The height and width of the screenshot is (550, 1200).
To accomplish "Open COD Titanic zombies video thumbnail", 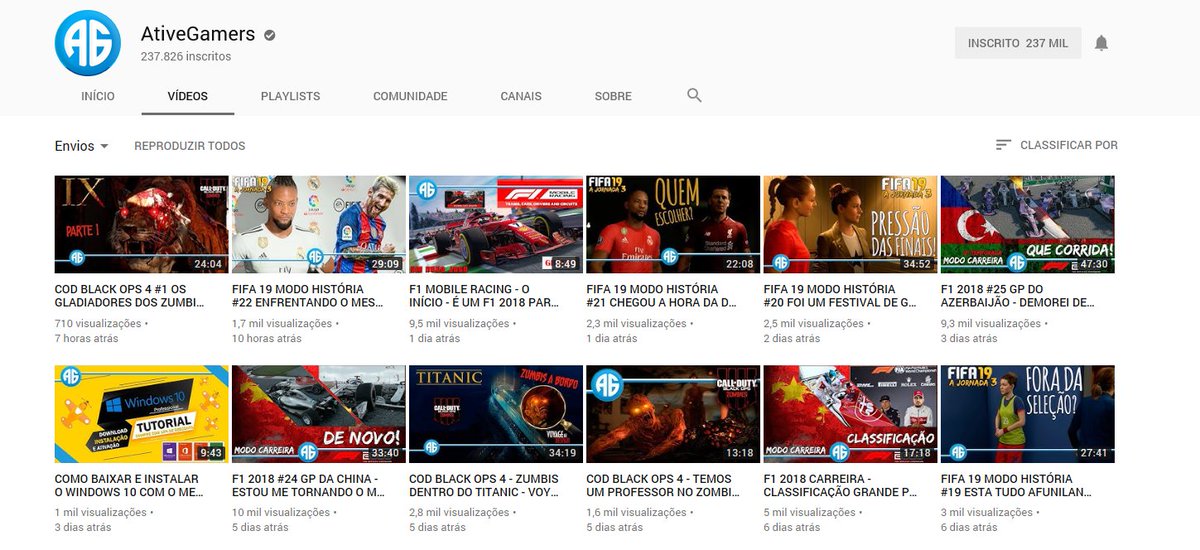I will [496, 414].
